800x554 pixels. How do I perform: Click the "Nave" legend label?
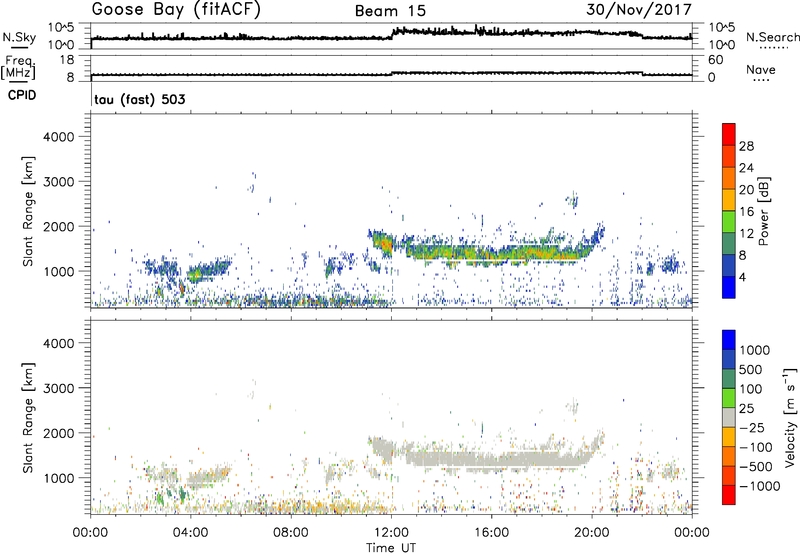[761, 70]
